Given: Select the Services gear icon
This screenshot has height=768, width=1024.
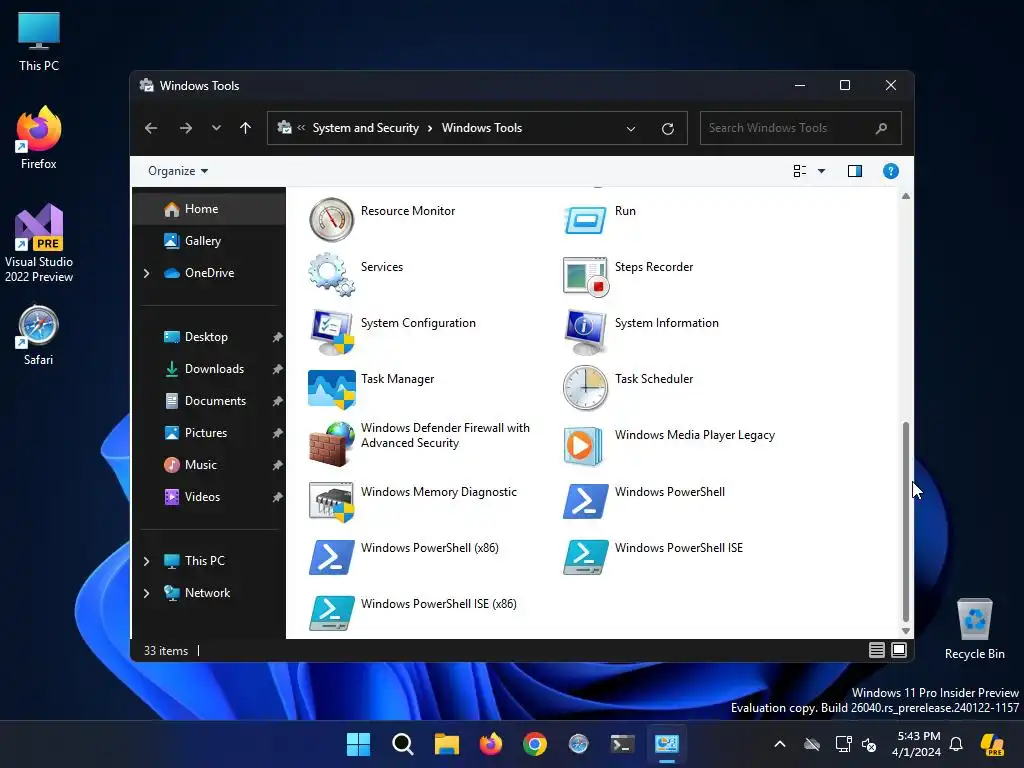Looking at the screenshot, I should pos(331,275).
